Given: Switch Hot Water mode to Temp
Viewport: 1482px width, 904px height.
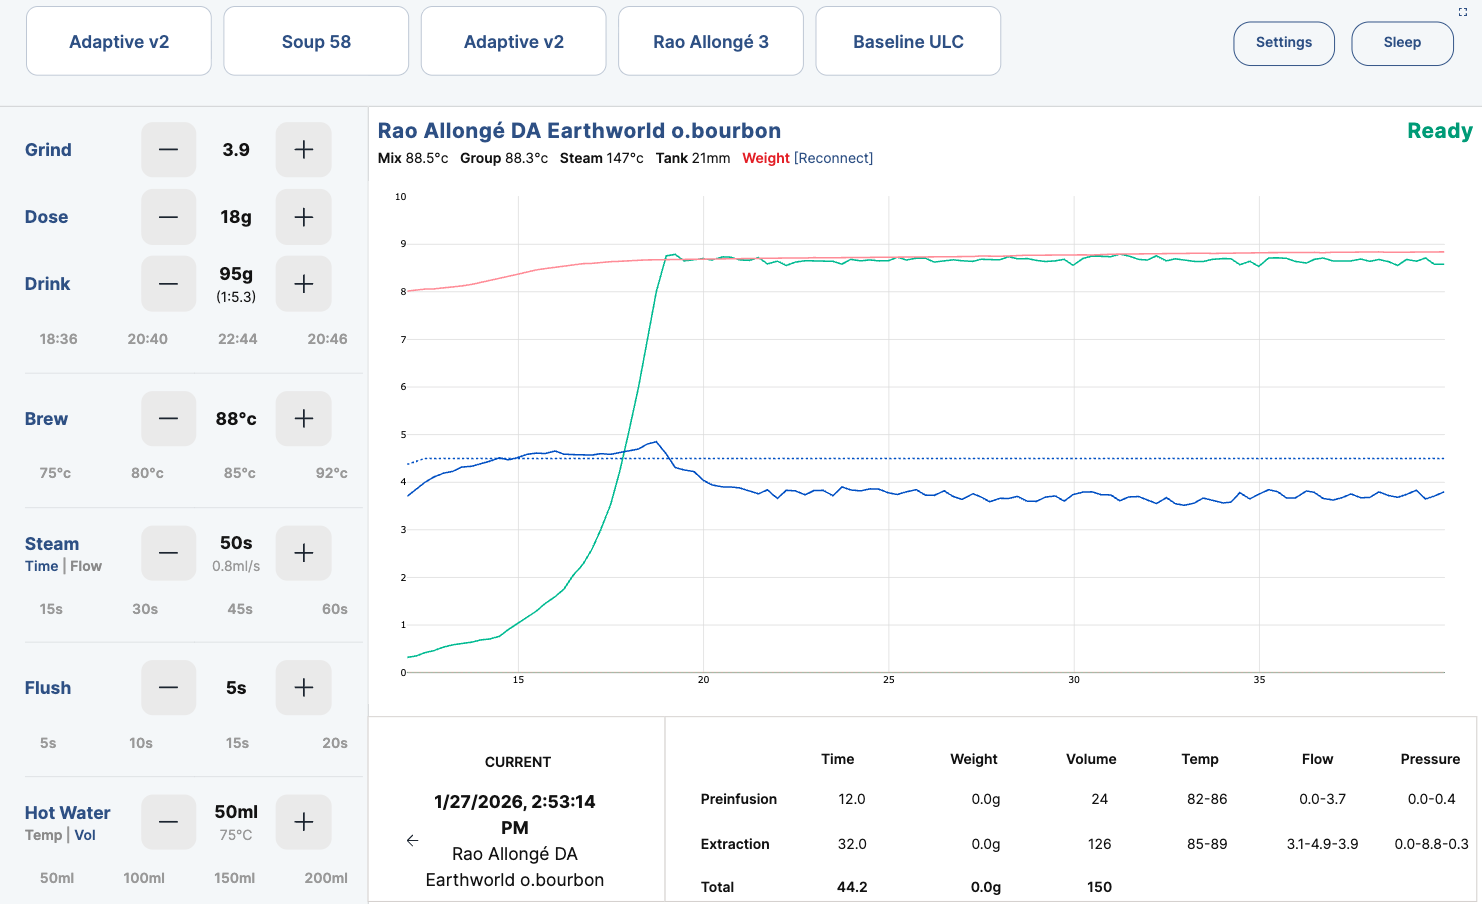Looking at the screenshot, I should (x=43, y=835).
